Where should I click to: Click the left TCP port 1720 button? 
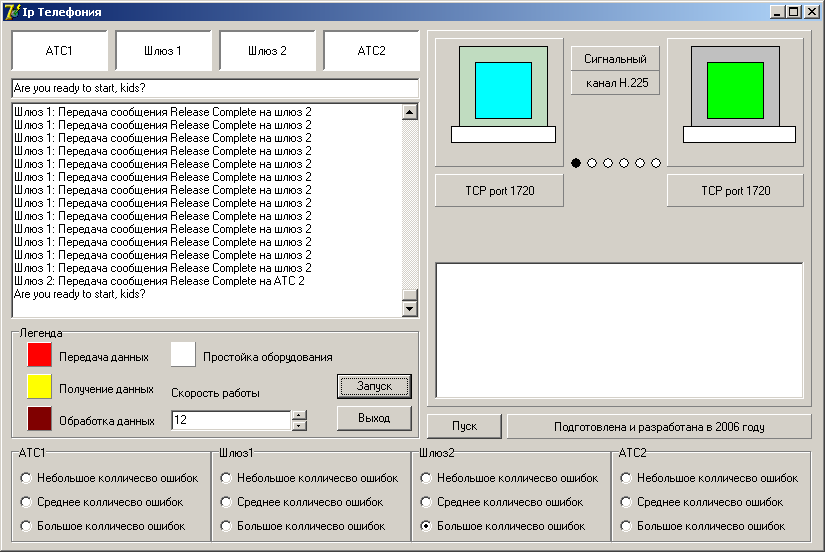tap(499, 190)
